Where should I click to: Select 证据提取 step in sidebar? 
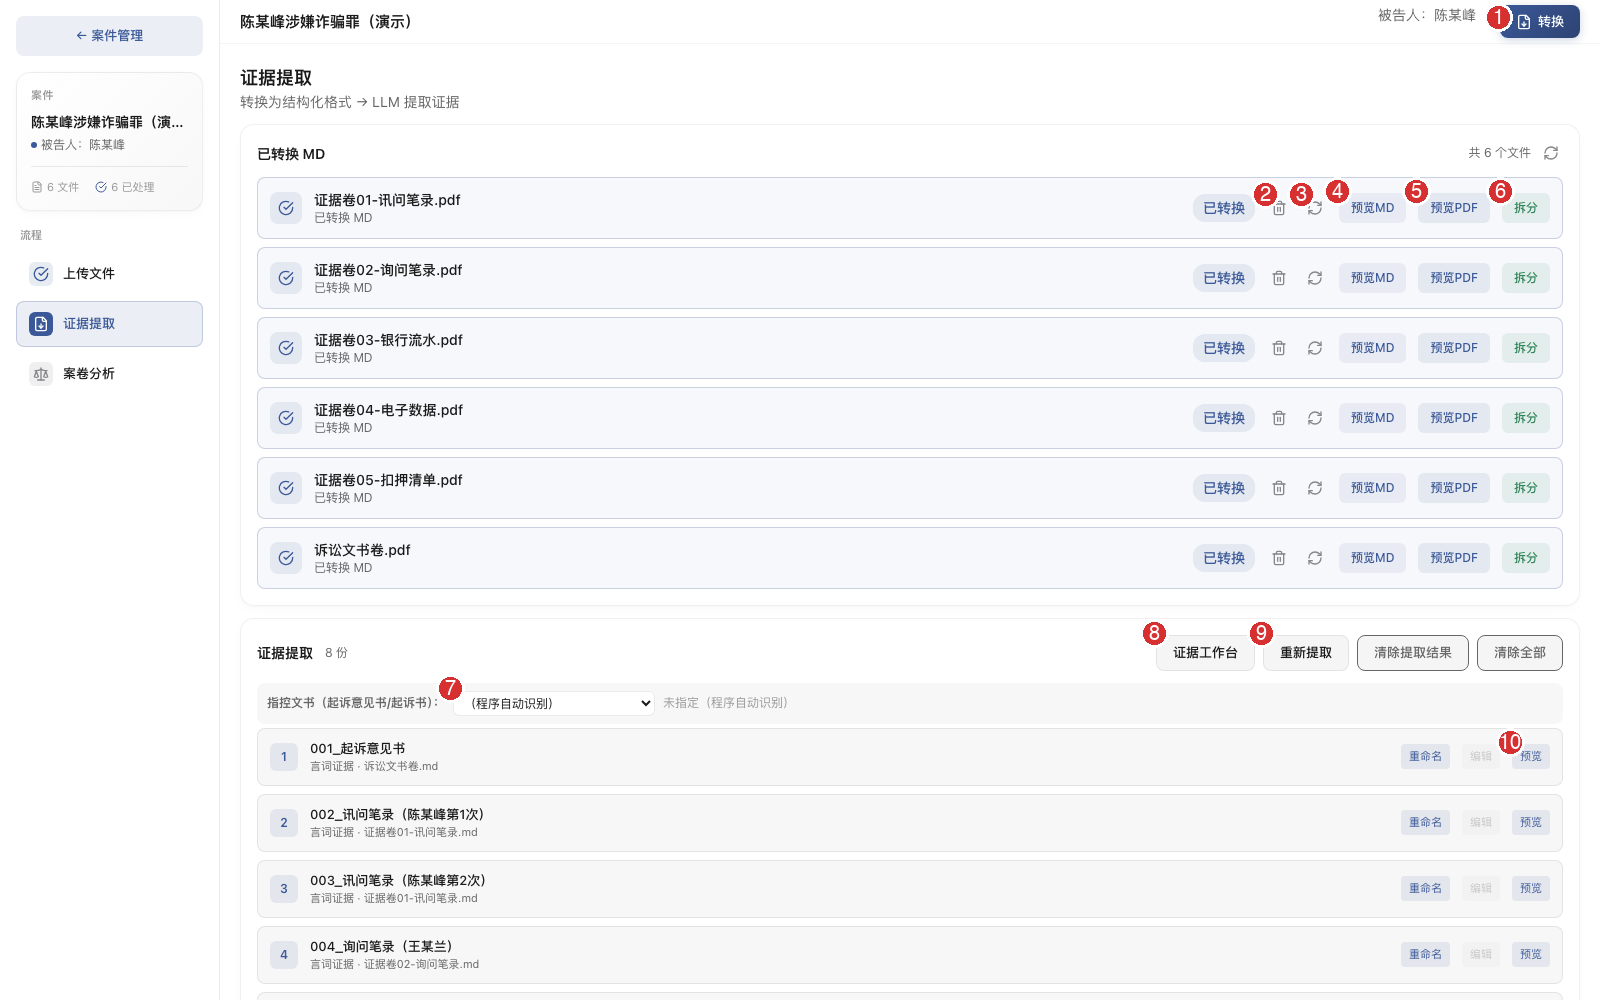tap(109, 324)
